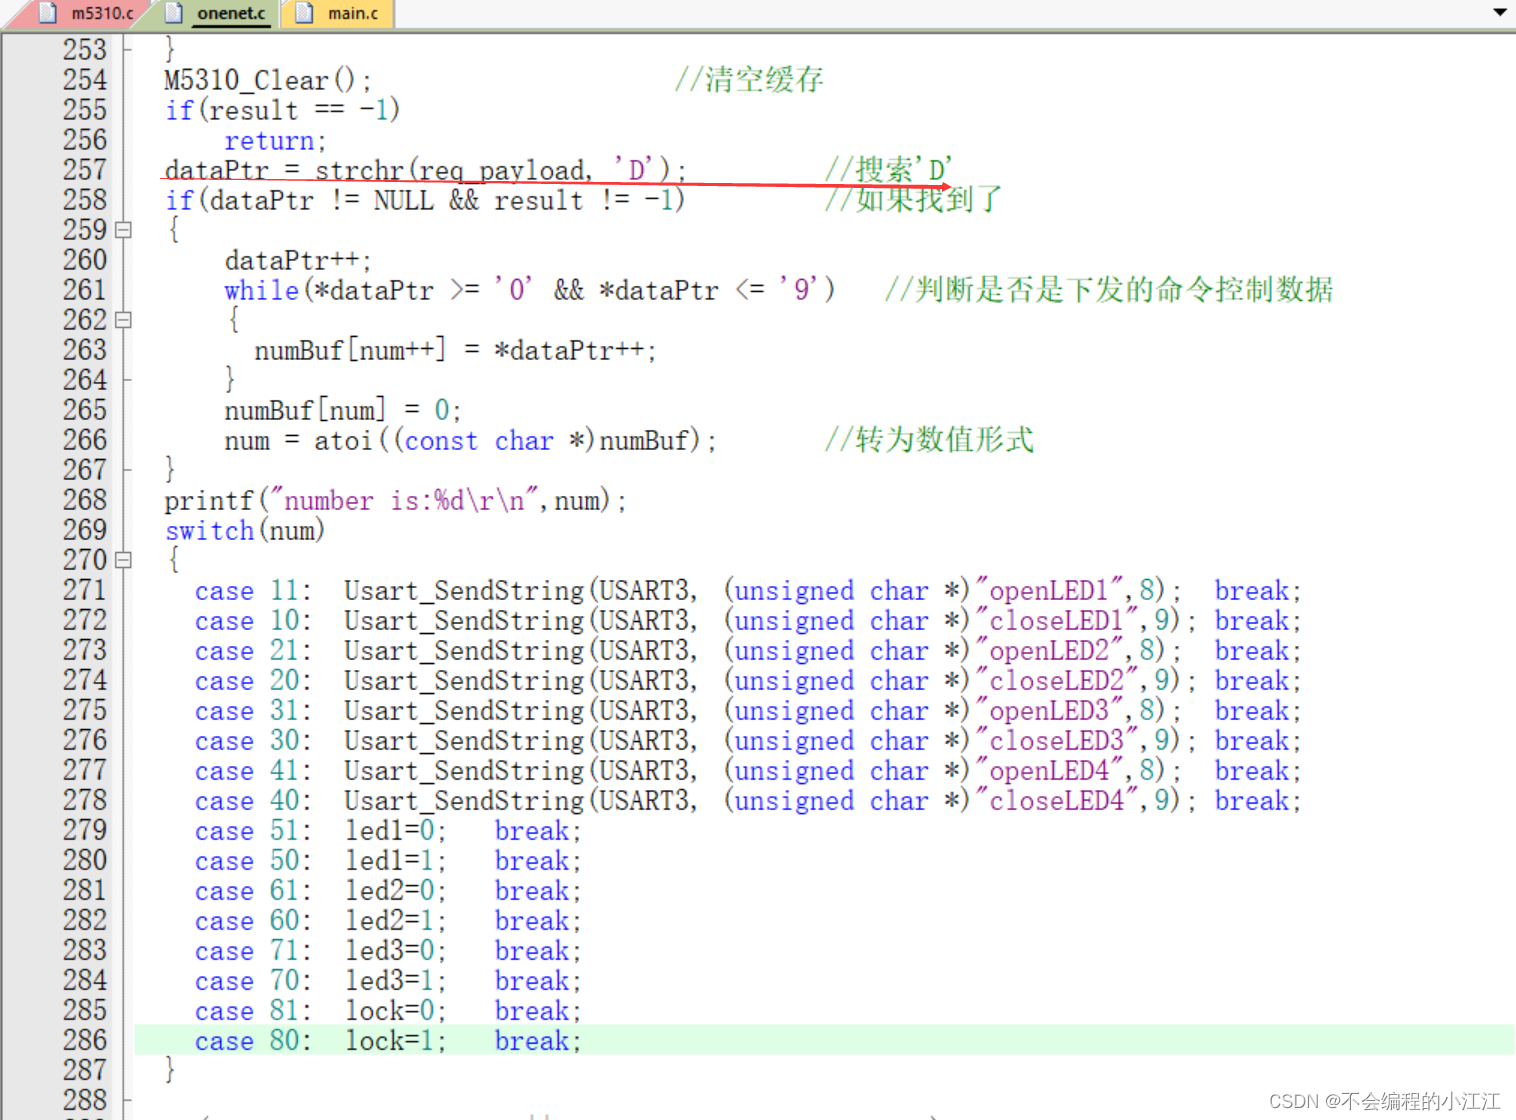Click the printf statement on line 268
1516x1120 pixels.
click(x=395, y=500)
